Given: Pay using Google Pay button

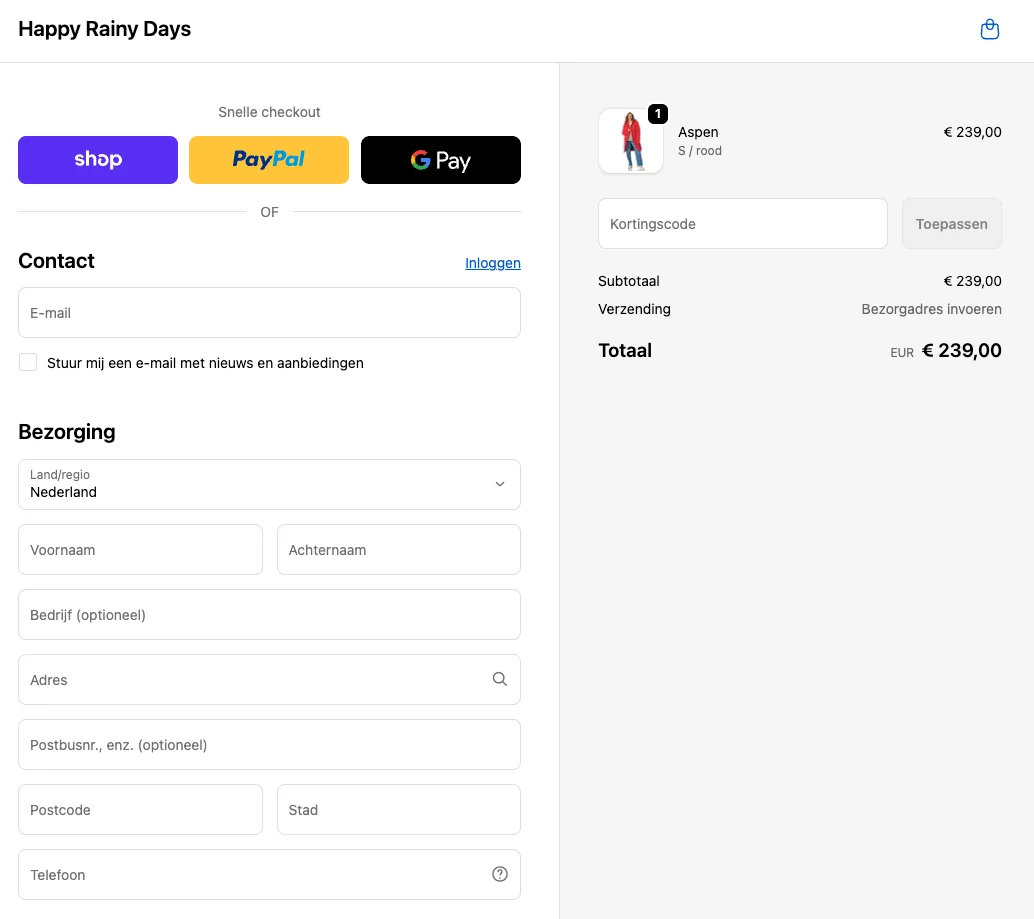Looking at the screenshot, I should (440, 160).
